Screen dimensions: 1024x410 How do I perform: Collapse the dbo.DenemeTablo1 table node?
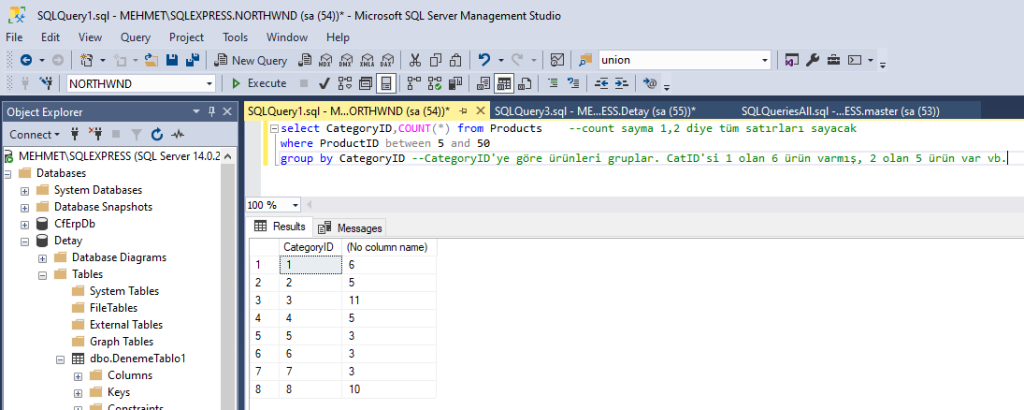click(60, 359)
